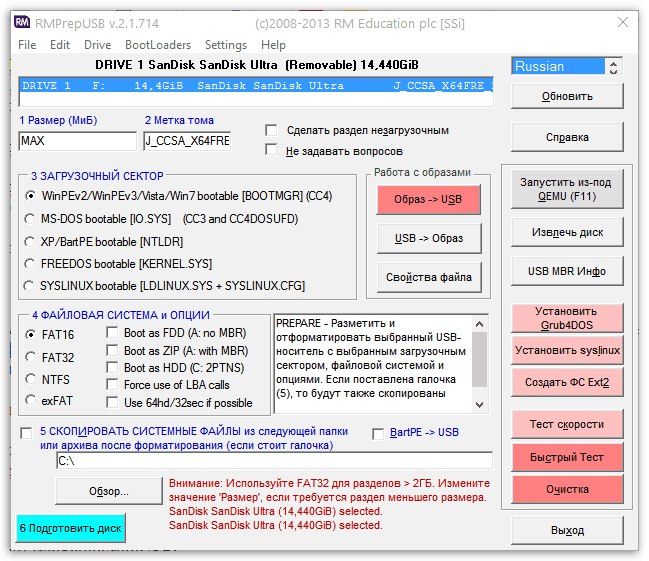Screen dimensions: 649x561
Task: Select SYSLINUX bootable option
Action: (x=29, y=286)
